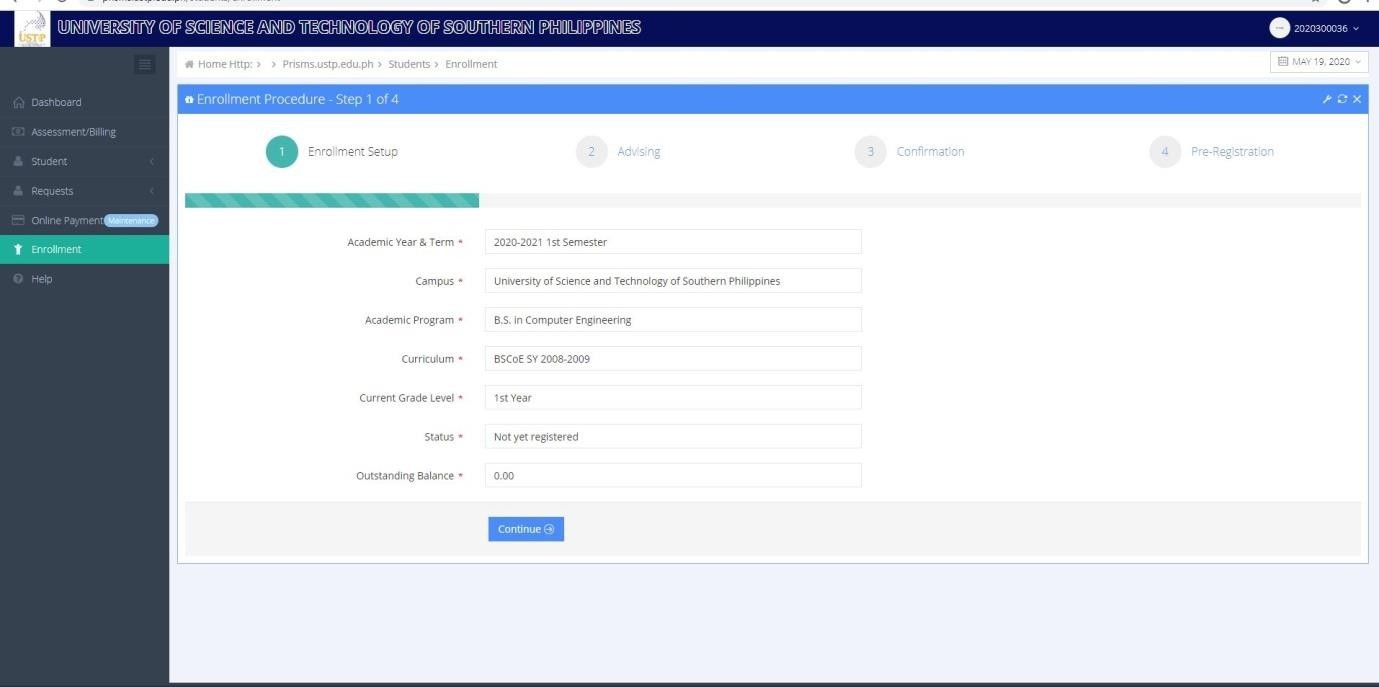Viewport: 1379px width, 687px height.
Task: Expand the Requests submenu chevron
Action: point(152,191)
